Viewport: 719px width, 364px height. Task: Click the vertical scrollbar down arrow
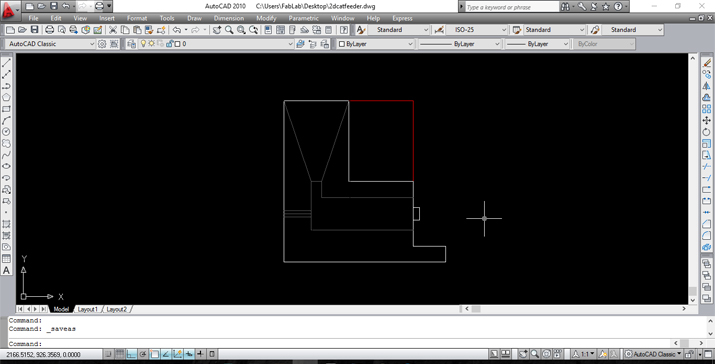coord(693,300)
